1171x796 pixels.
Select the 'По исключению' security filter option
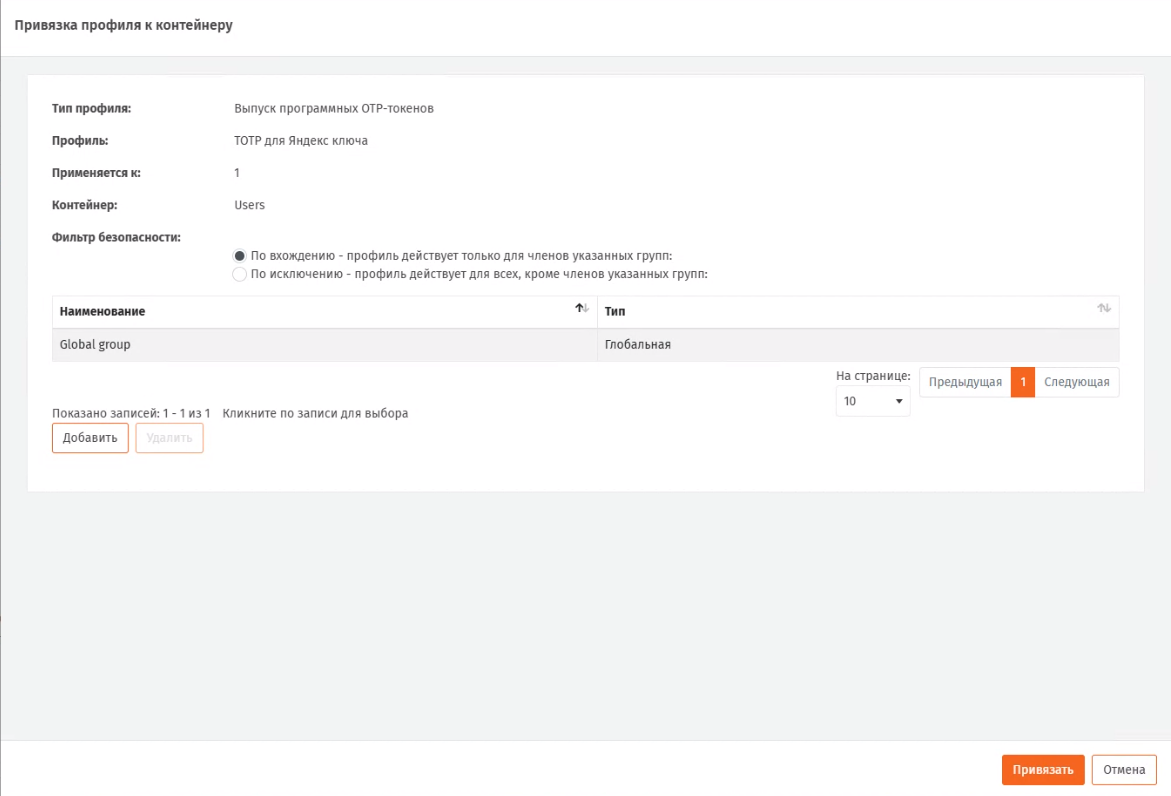point(240,274)
